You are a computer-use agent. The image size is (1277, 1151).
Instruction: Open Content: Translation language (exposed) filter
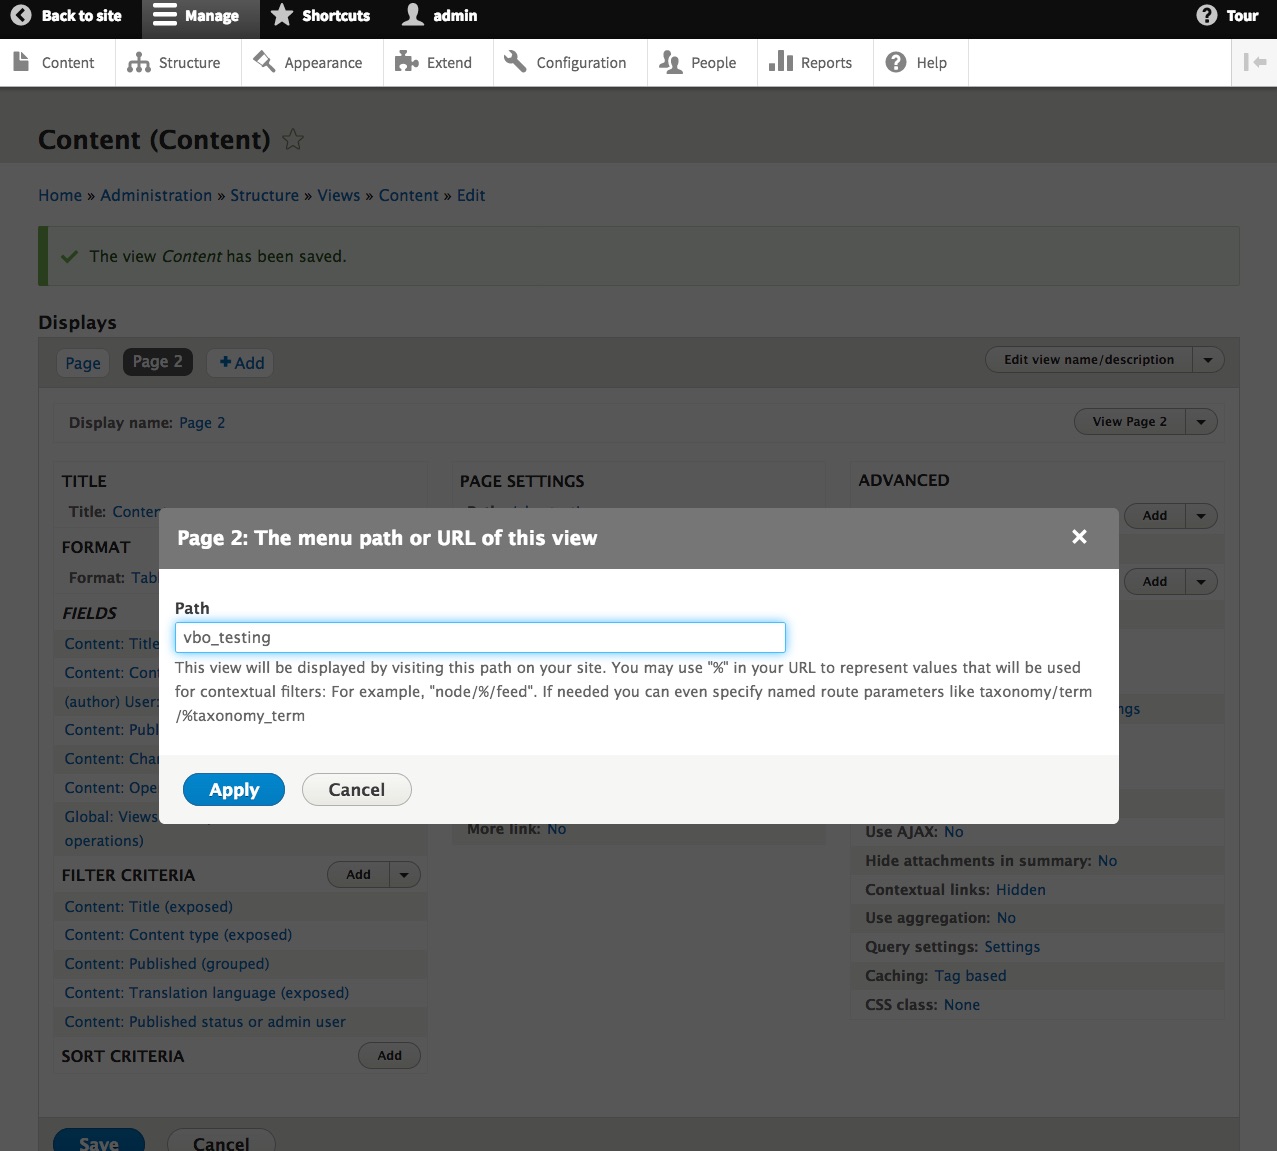(x=207, y=993)
